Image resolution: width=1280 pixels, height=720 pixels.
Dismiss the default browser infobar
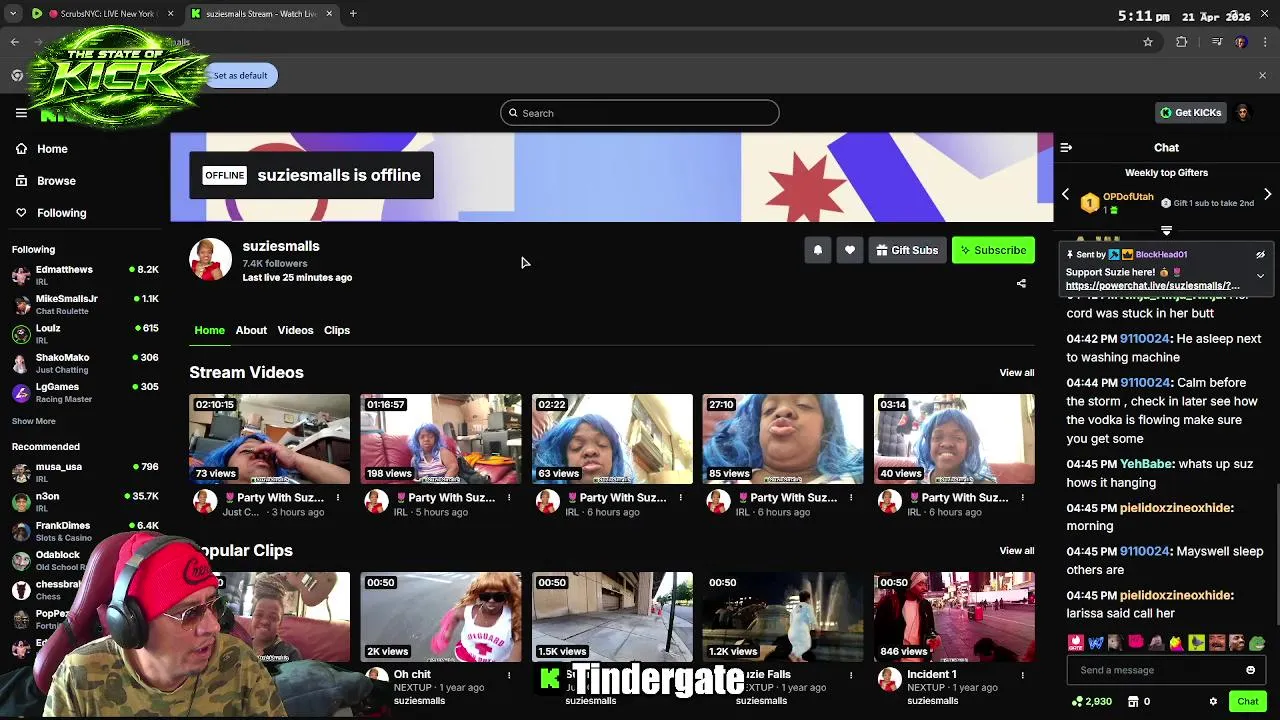tap(1262, 76)
